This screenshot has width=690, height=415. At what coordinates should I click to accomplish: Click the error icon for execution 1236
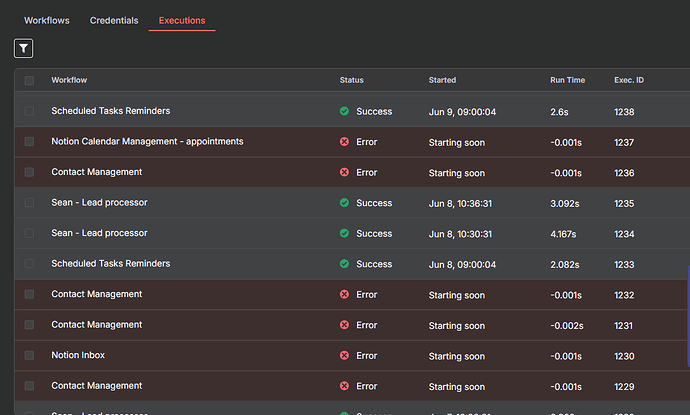tap(345, 172)
